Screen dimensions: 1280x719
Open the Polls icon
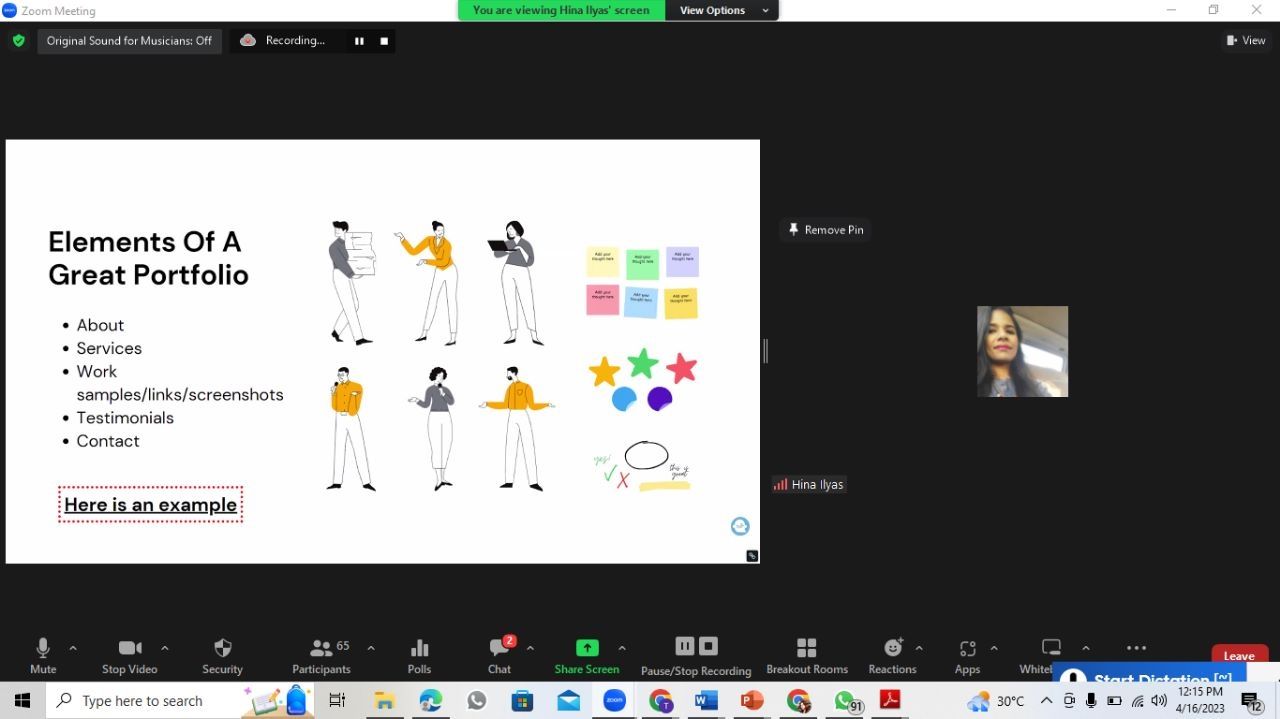[x=419, y=655]
